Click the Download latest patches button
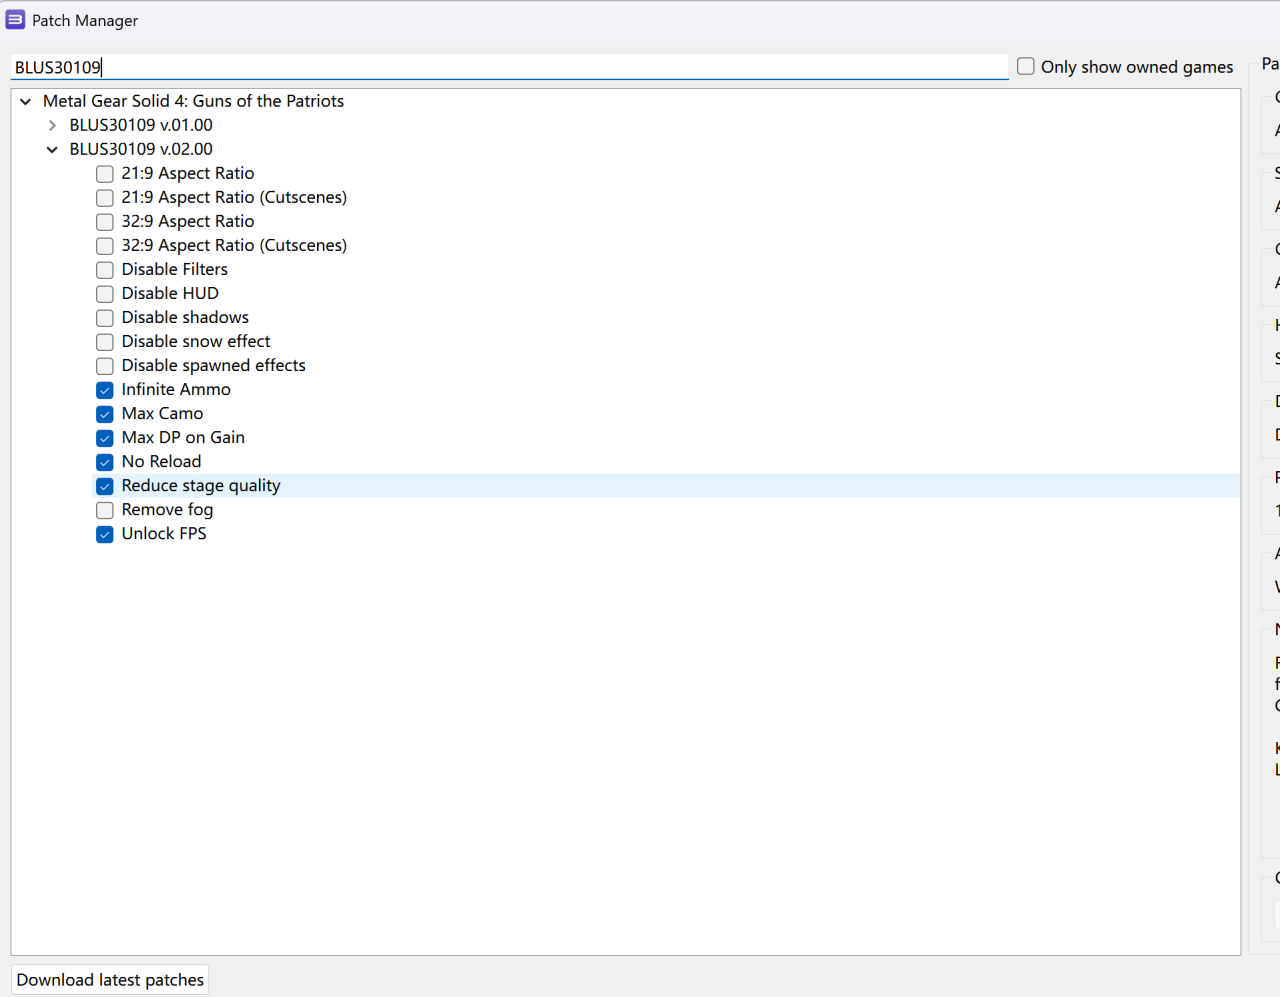The width and height of the screenshot is (1280, 997). click(x=110, y=980)
